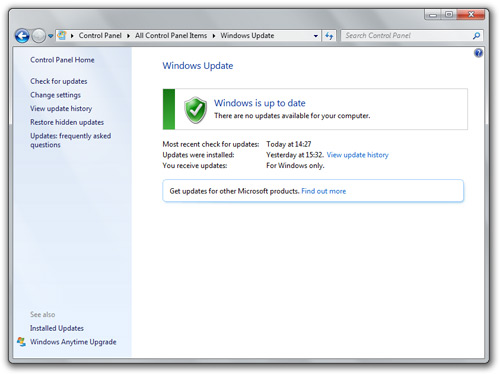Close the Windows Update window
500x374 pixels.
(x=471, y=15)
